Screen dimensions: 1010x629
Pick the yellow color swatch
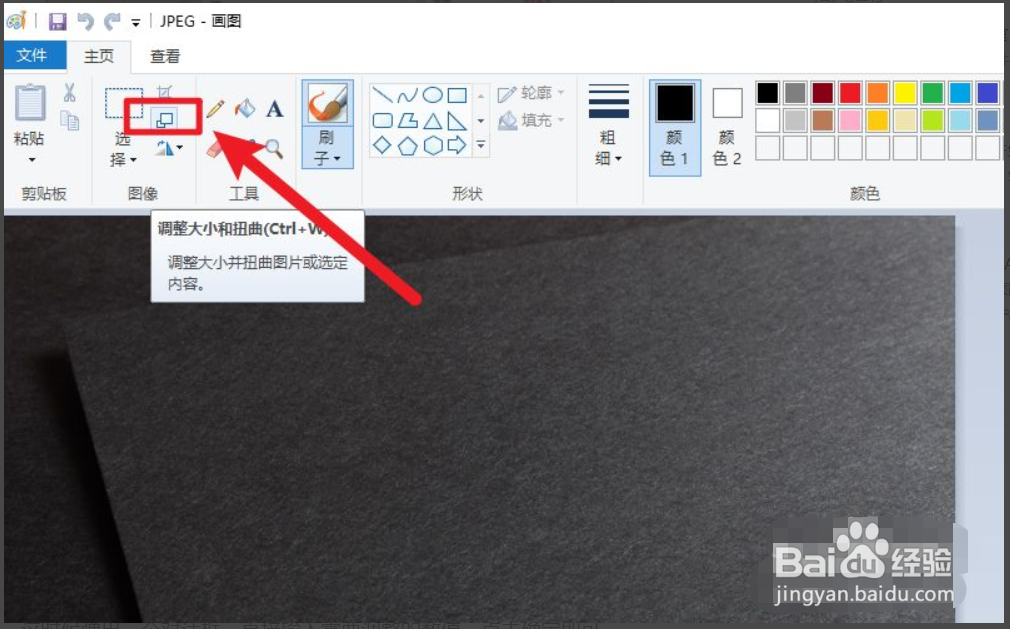point(905,93)
